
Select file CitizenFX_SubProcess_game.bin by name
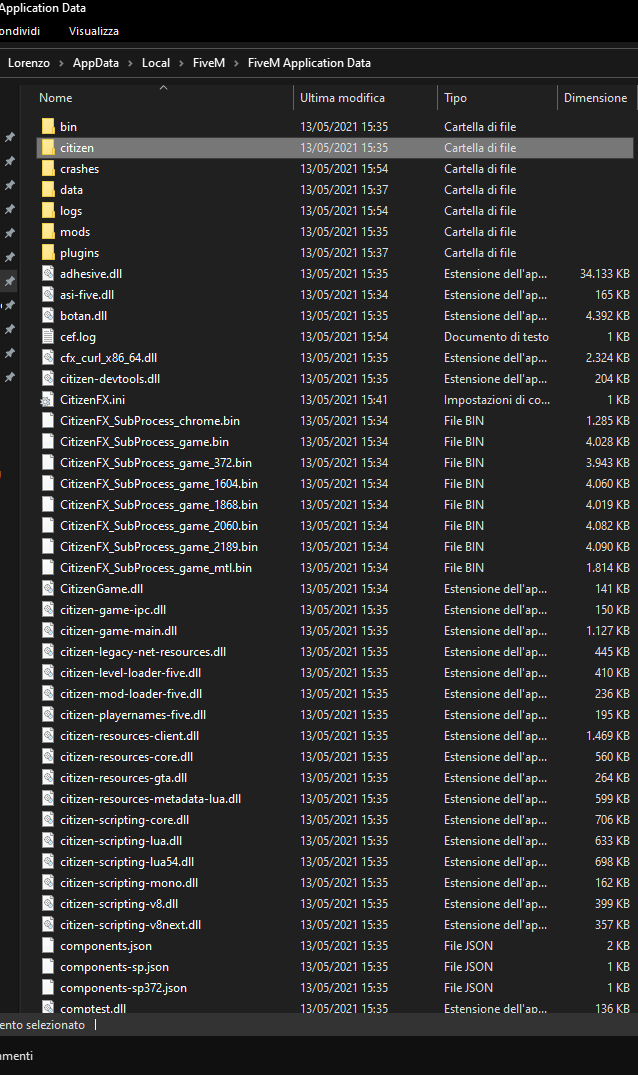(x=145, y=442)
